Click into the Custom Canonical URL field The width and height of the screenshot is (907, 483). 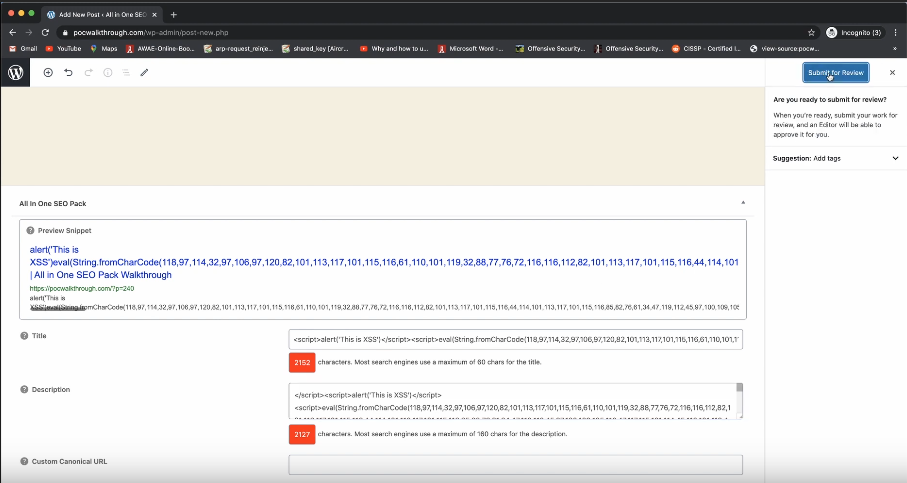[x=515, y=464]
